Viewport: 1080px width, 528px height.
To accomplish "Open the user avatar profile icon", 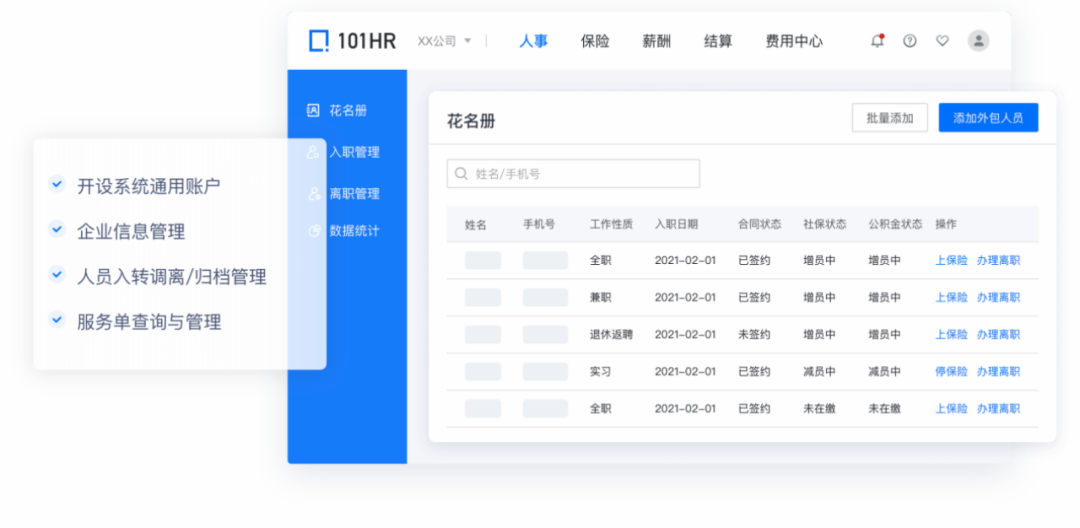I will [x=978, y=41].
